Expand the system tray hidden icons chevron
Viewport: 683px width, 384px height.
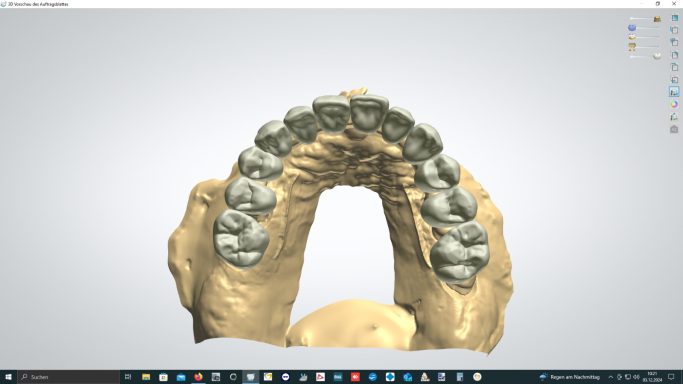(x=611, y=377)
